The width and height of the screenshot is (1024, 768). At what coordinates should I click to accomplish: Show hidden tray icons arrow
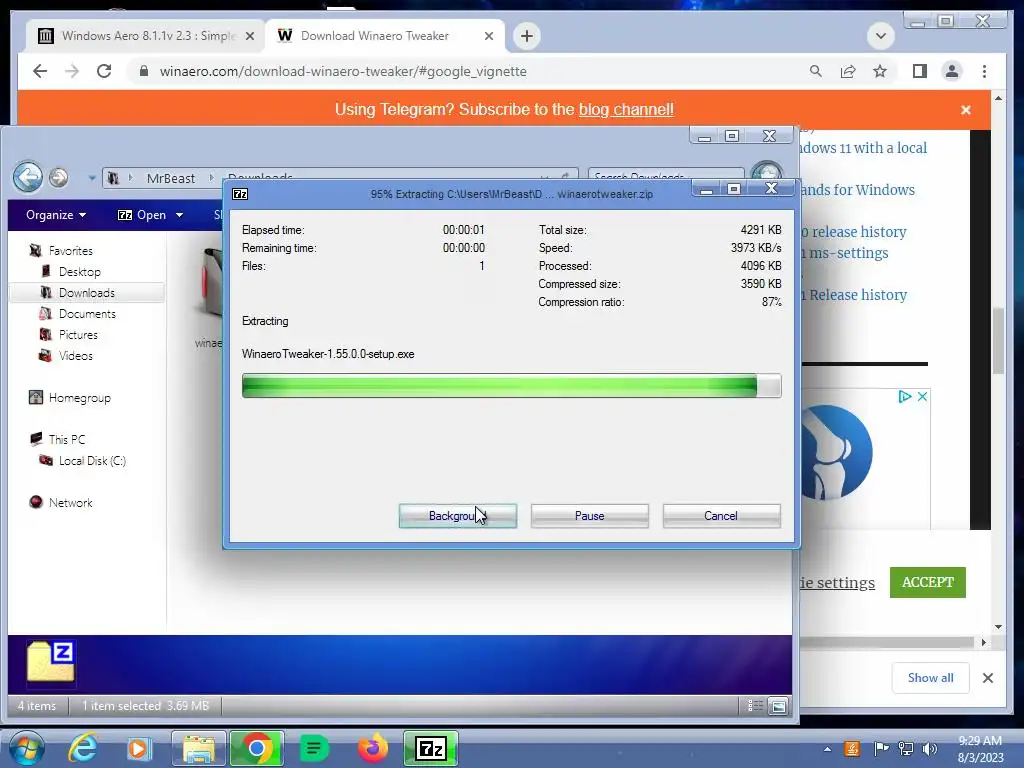click(827, 749)
